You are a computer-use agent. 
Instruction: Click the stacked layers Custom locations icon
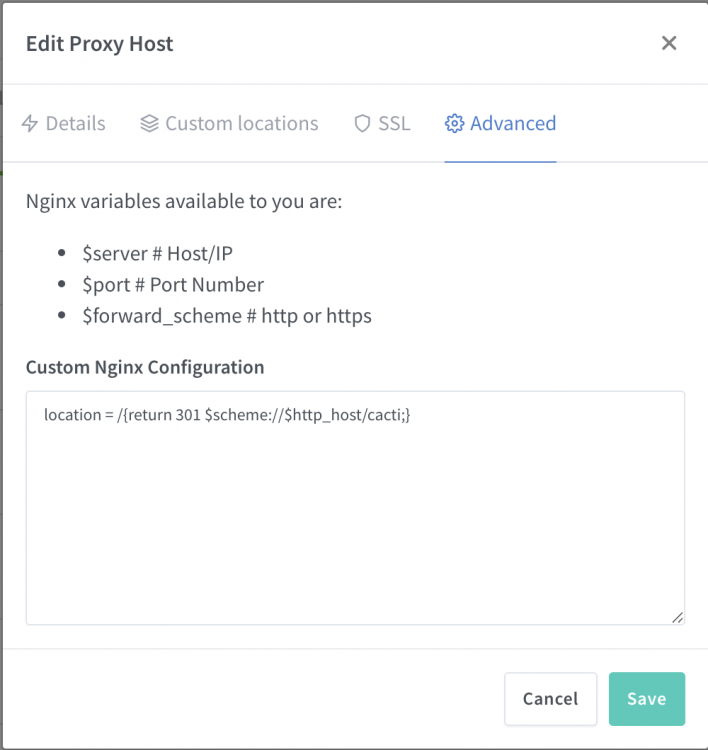coord(149,123)
